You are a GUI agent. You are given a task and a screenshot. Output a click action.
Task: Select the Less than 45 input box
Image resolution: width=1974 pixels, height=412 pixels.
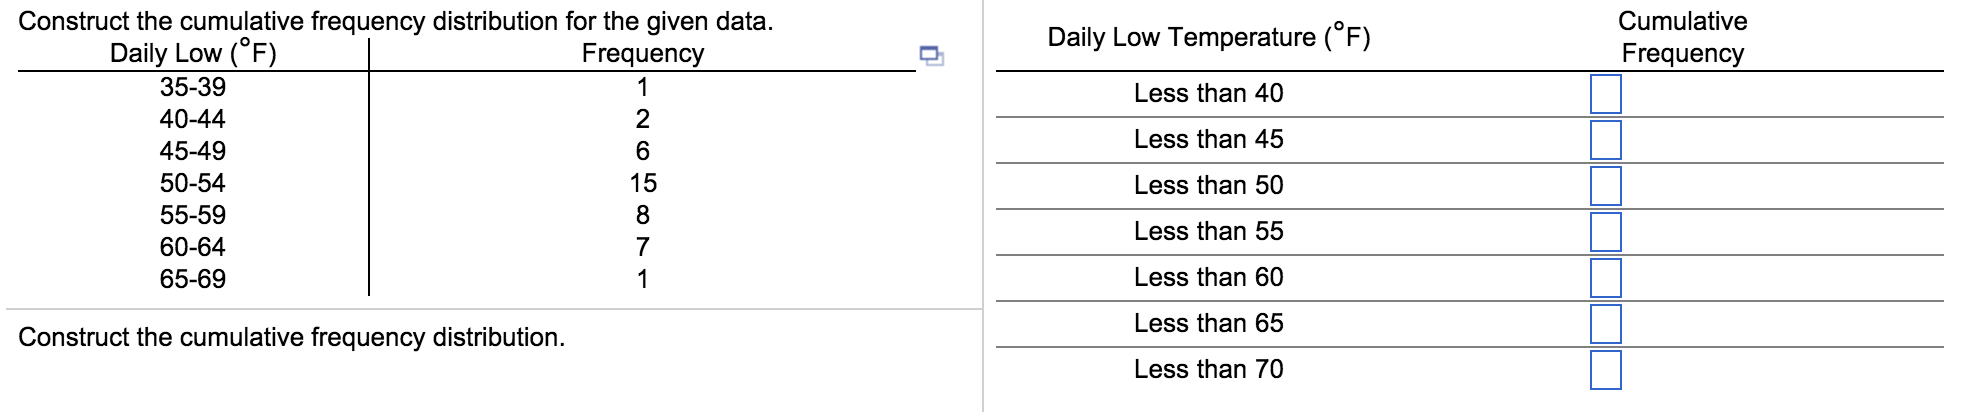(1605, 140)
